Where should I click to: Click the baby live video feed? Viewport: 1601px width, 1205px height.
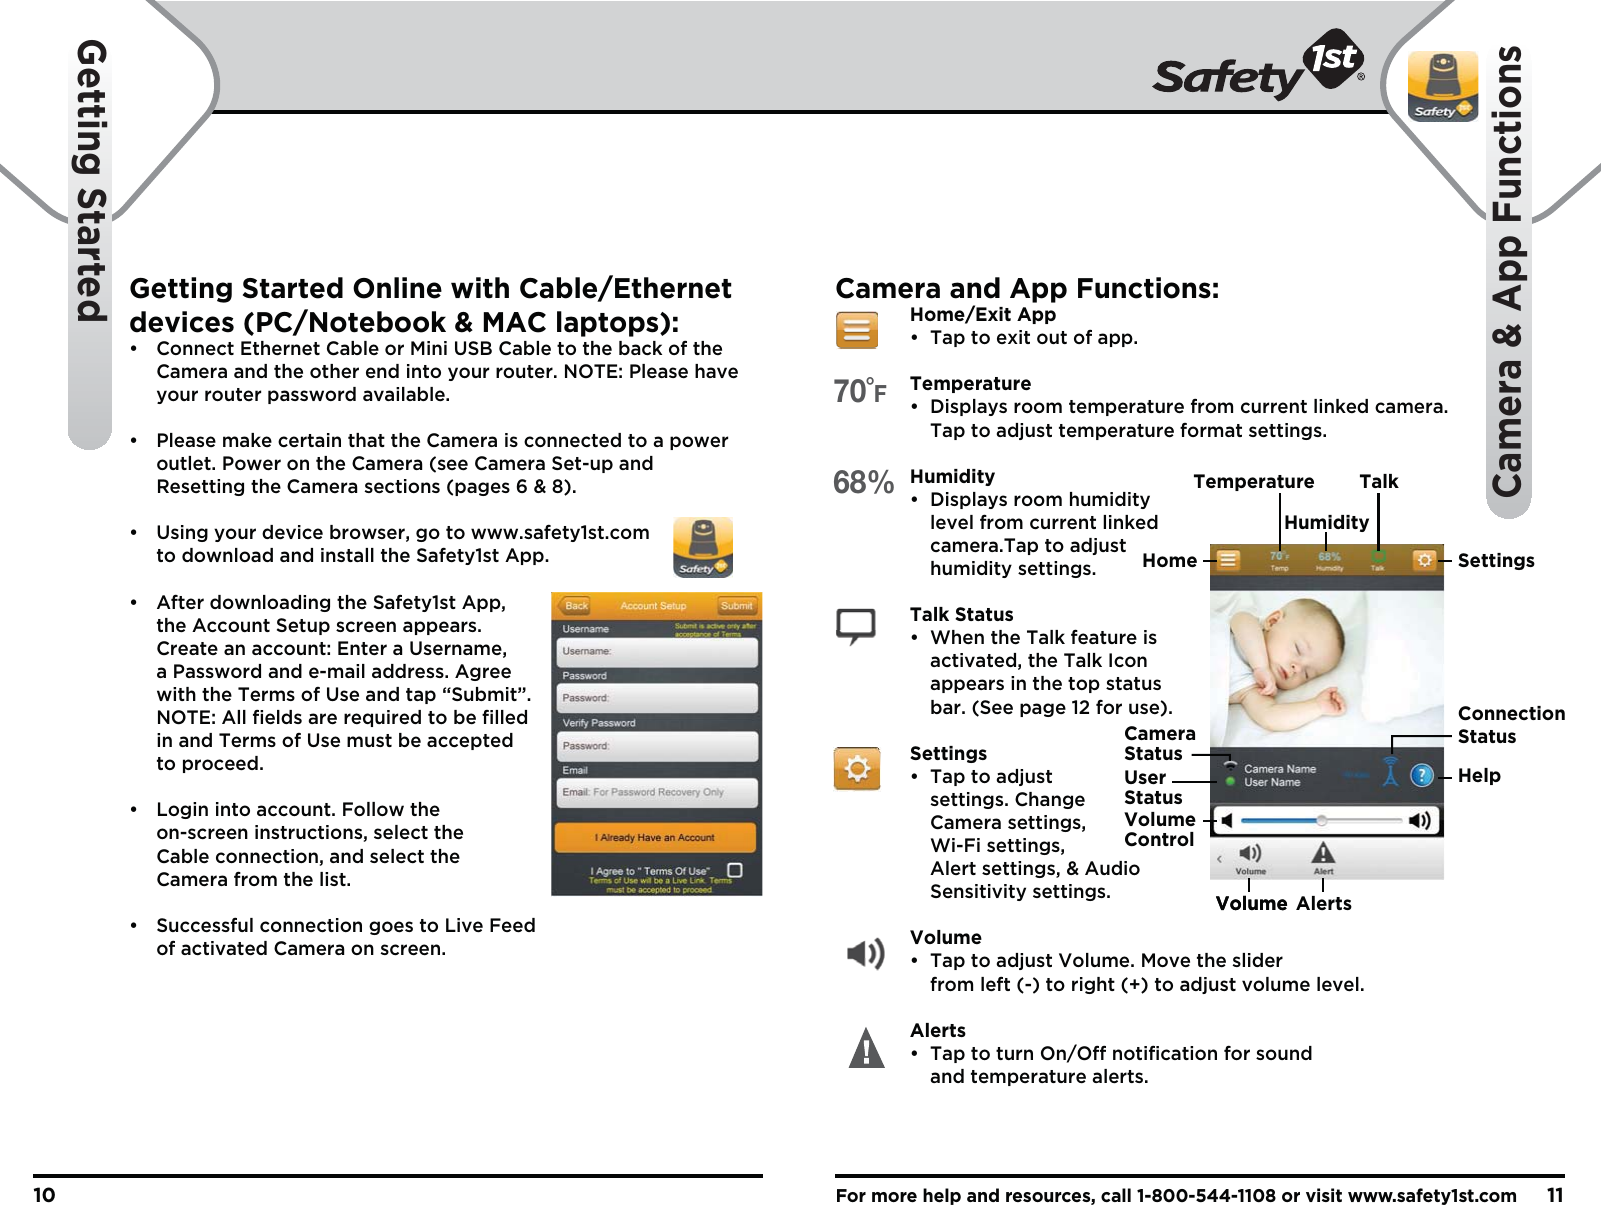(1326, 669)
